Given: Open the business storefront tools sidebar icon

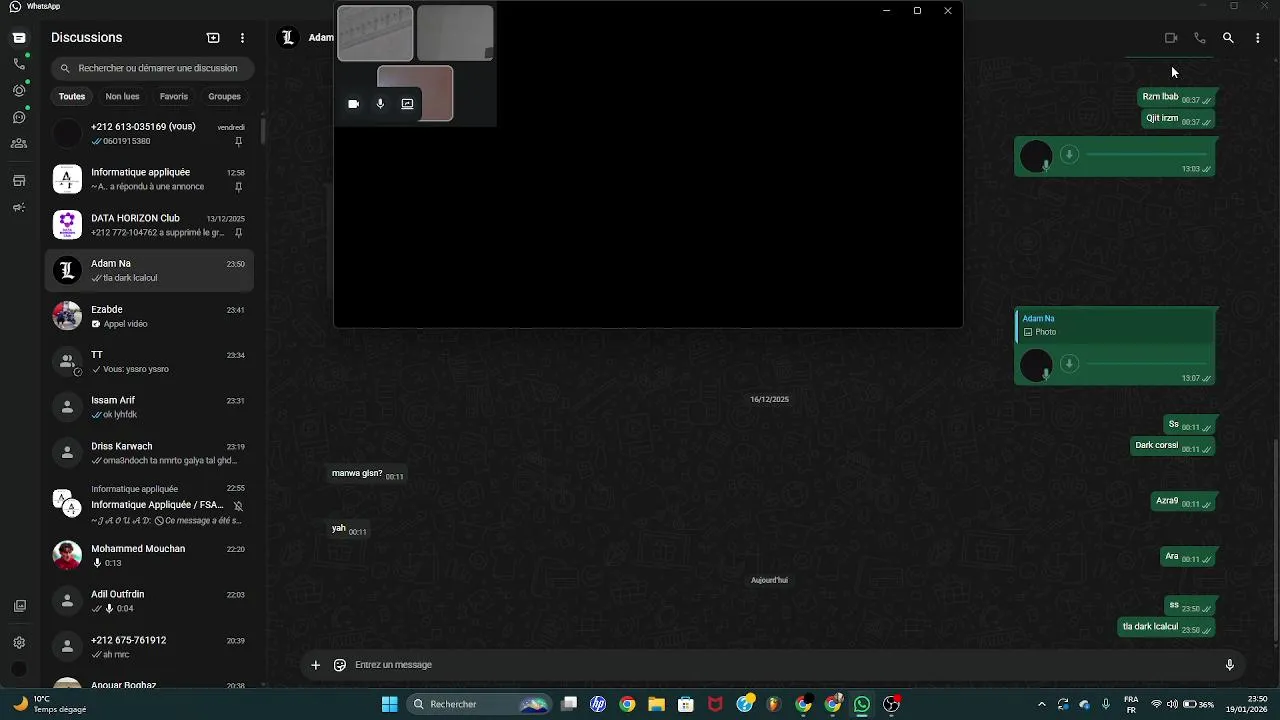Looking at the screenshot, I should (x=19, y=181).
